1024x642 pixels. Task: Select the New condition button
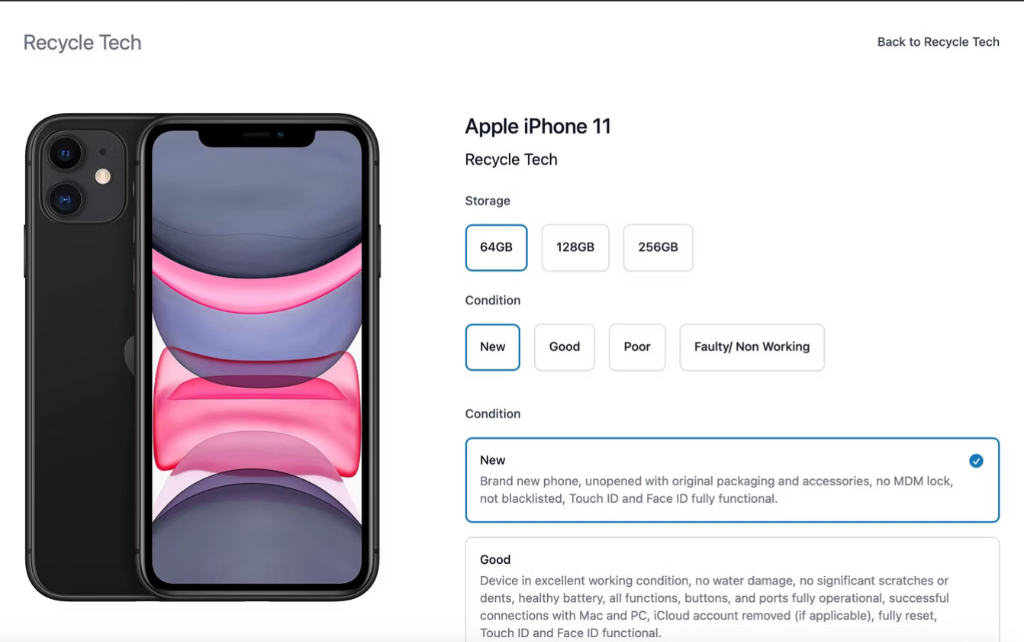(492, 347)
